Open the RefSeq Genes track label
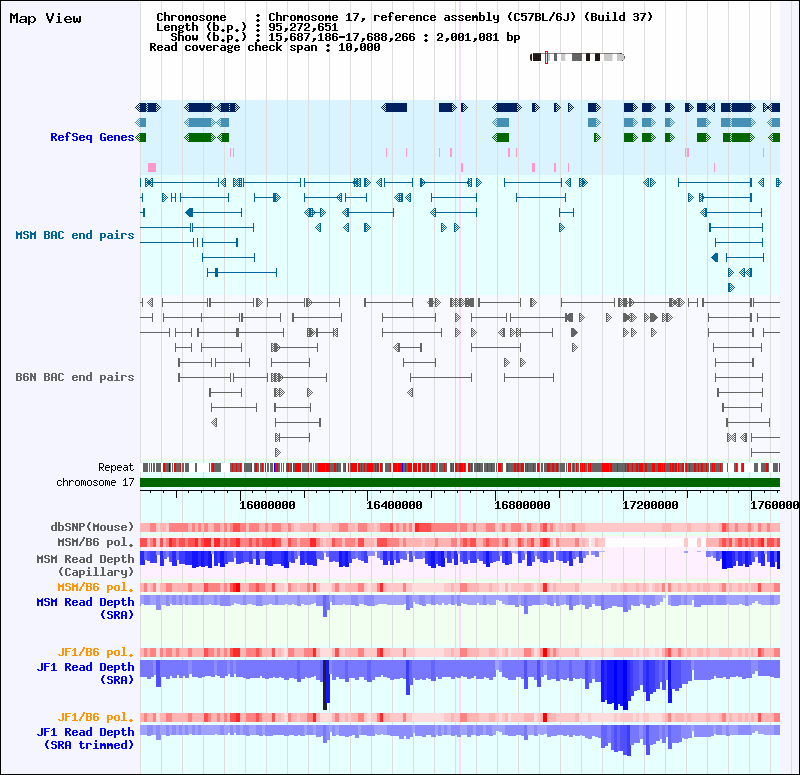 pyautogui.click(x=92, y=137)
